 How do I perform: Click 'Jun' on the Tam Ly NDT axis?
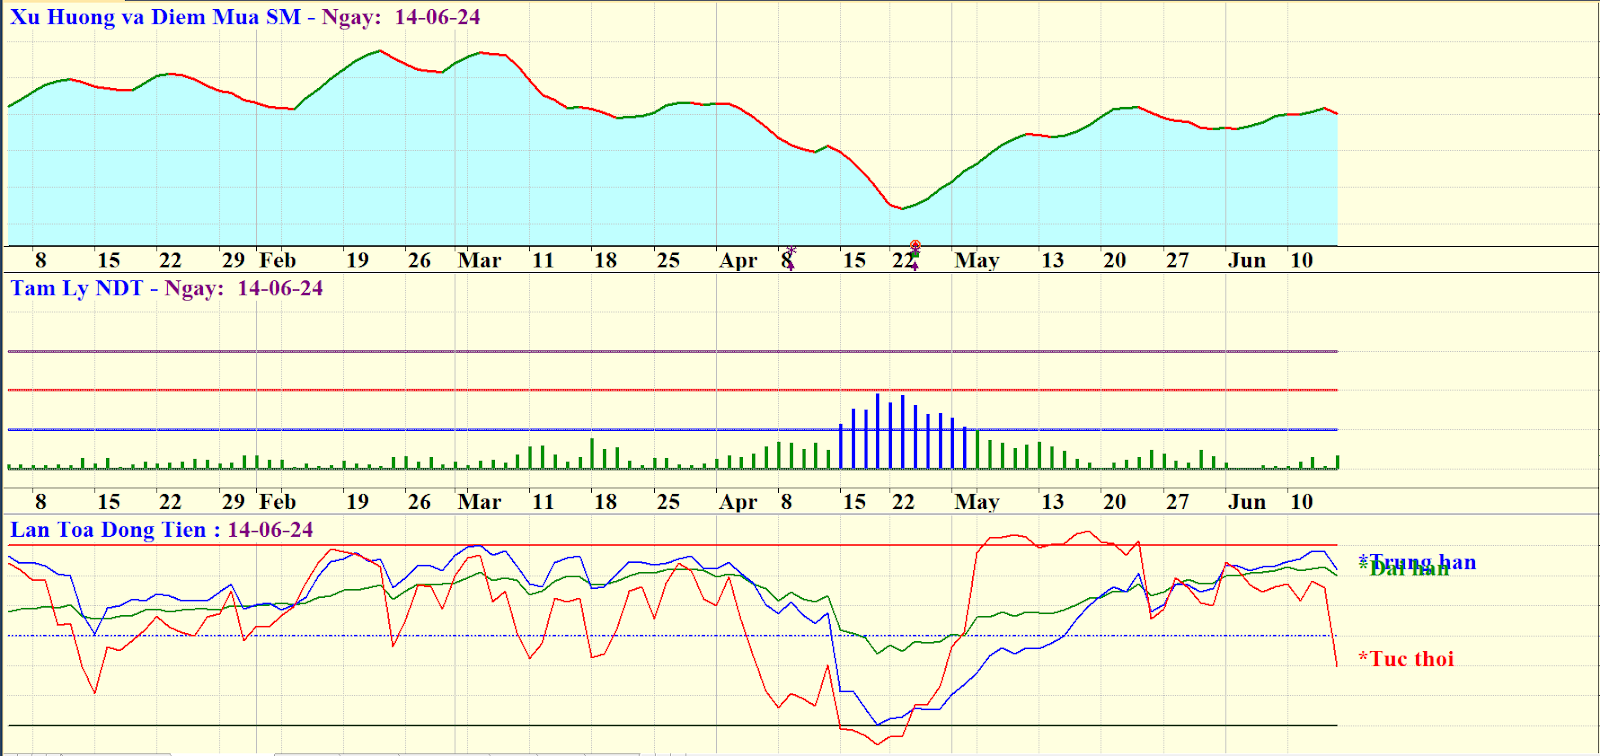pyautogui.click(x=1247, y=501)
